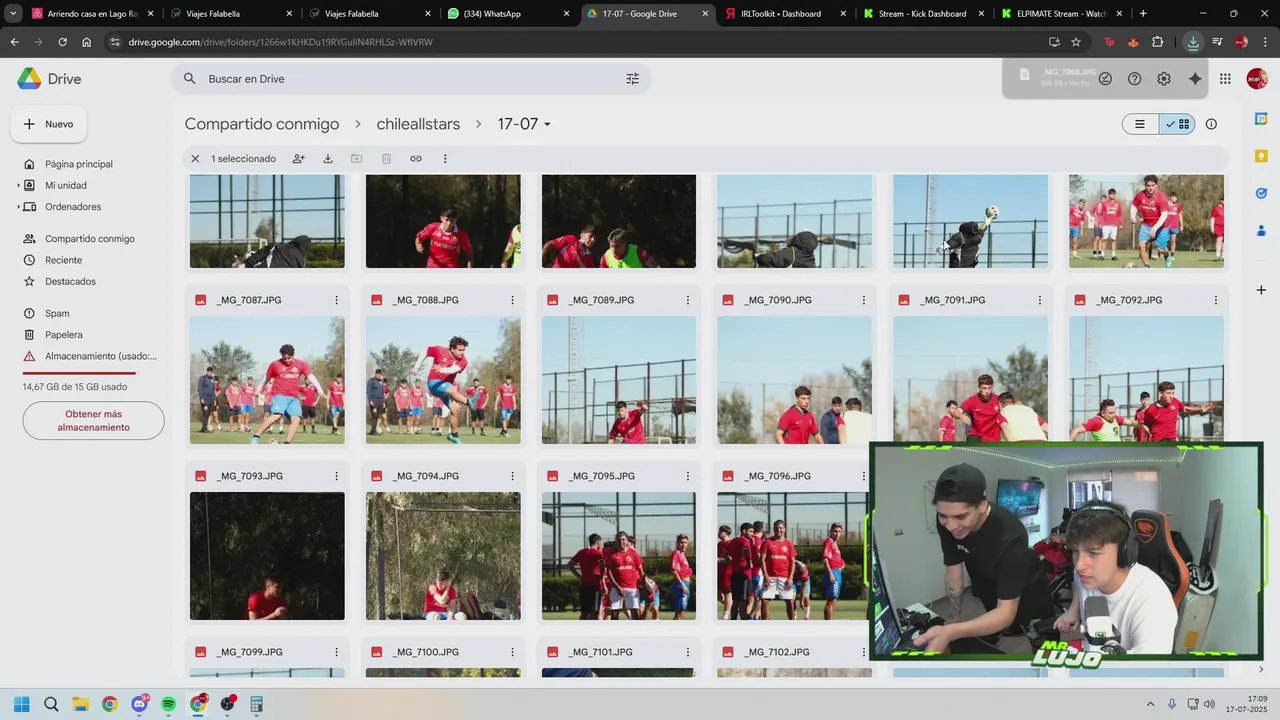1280x720 pixels.
Task: Switch to grid layout view
Action: [1177, 124]
